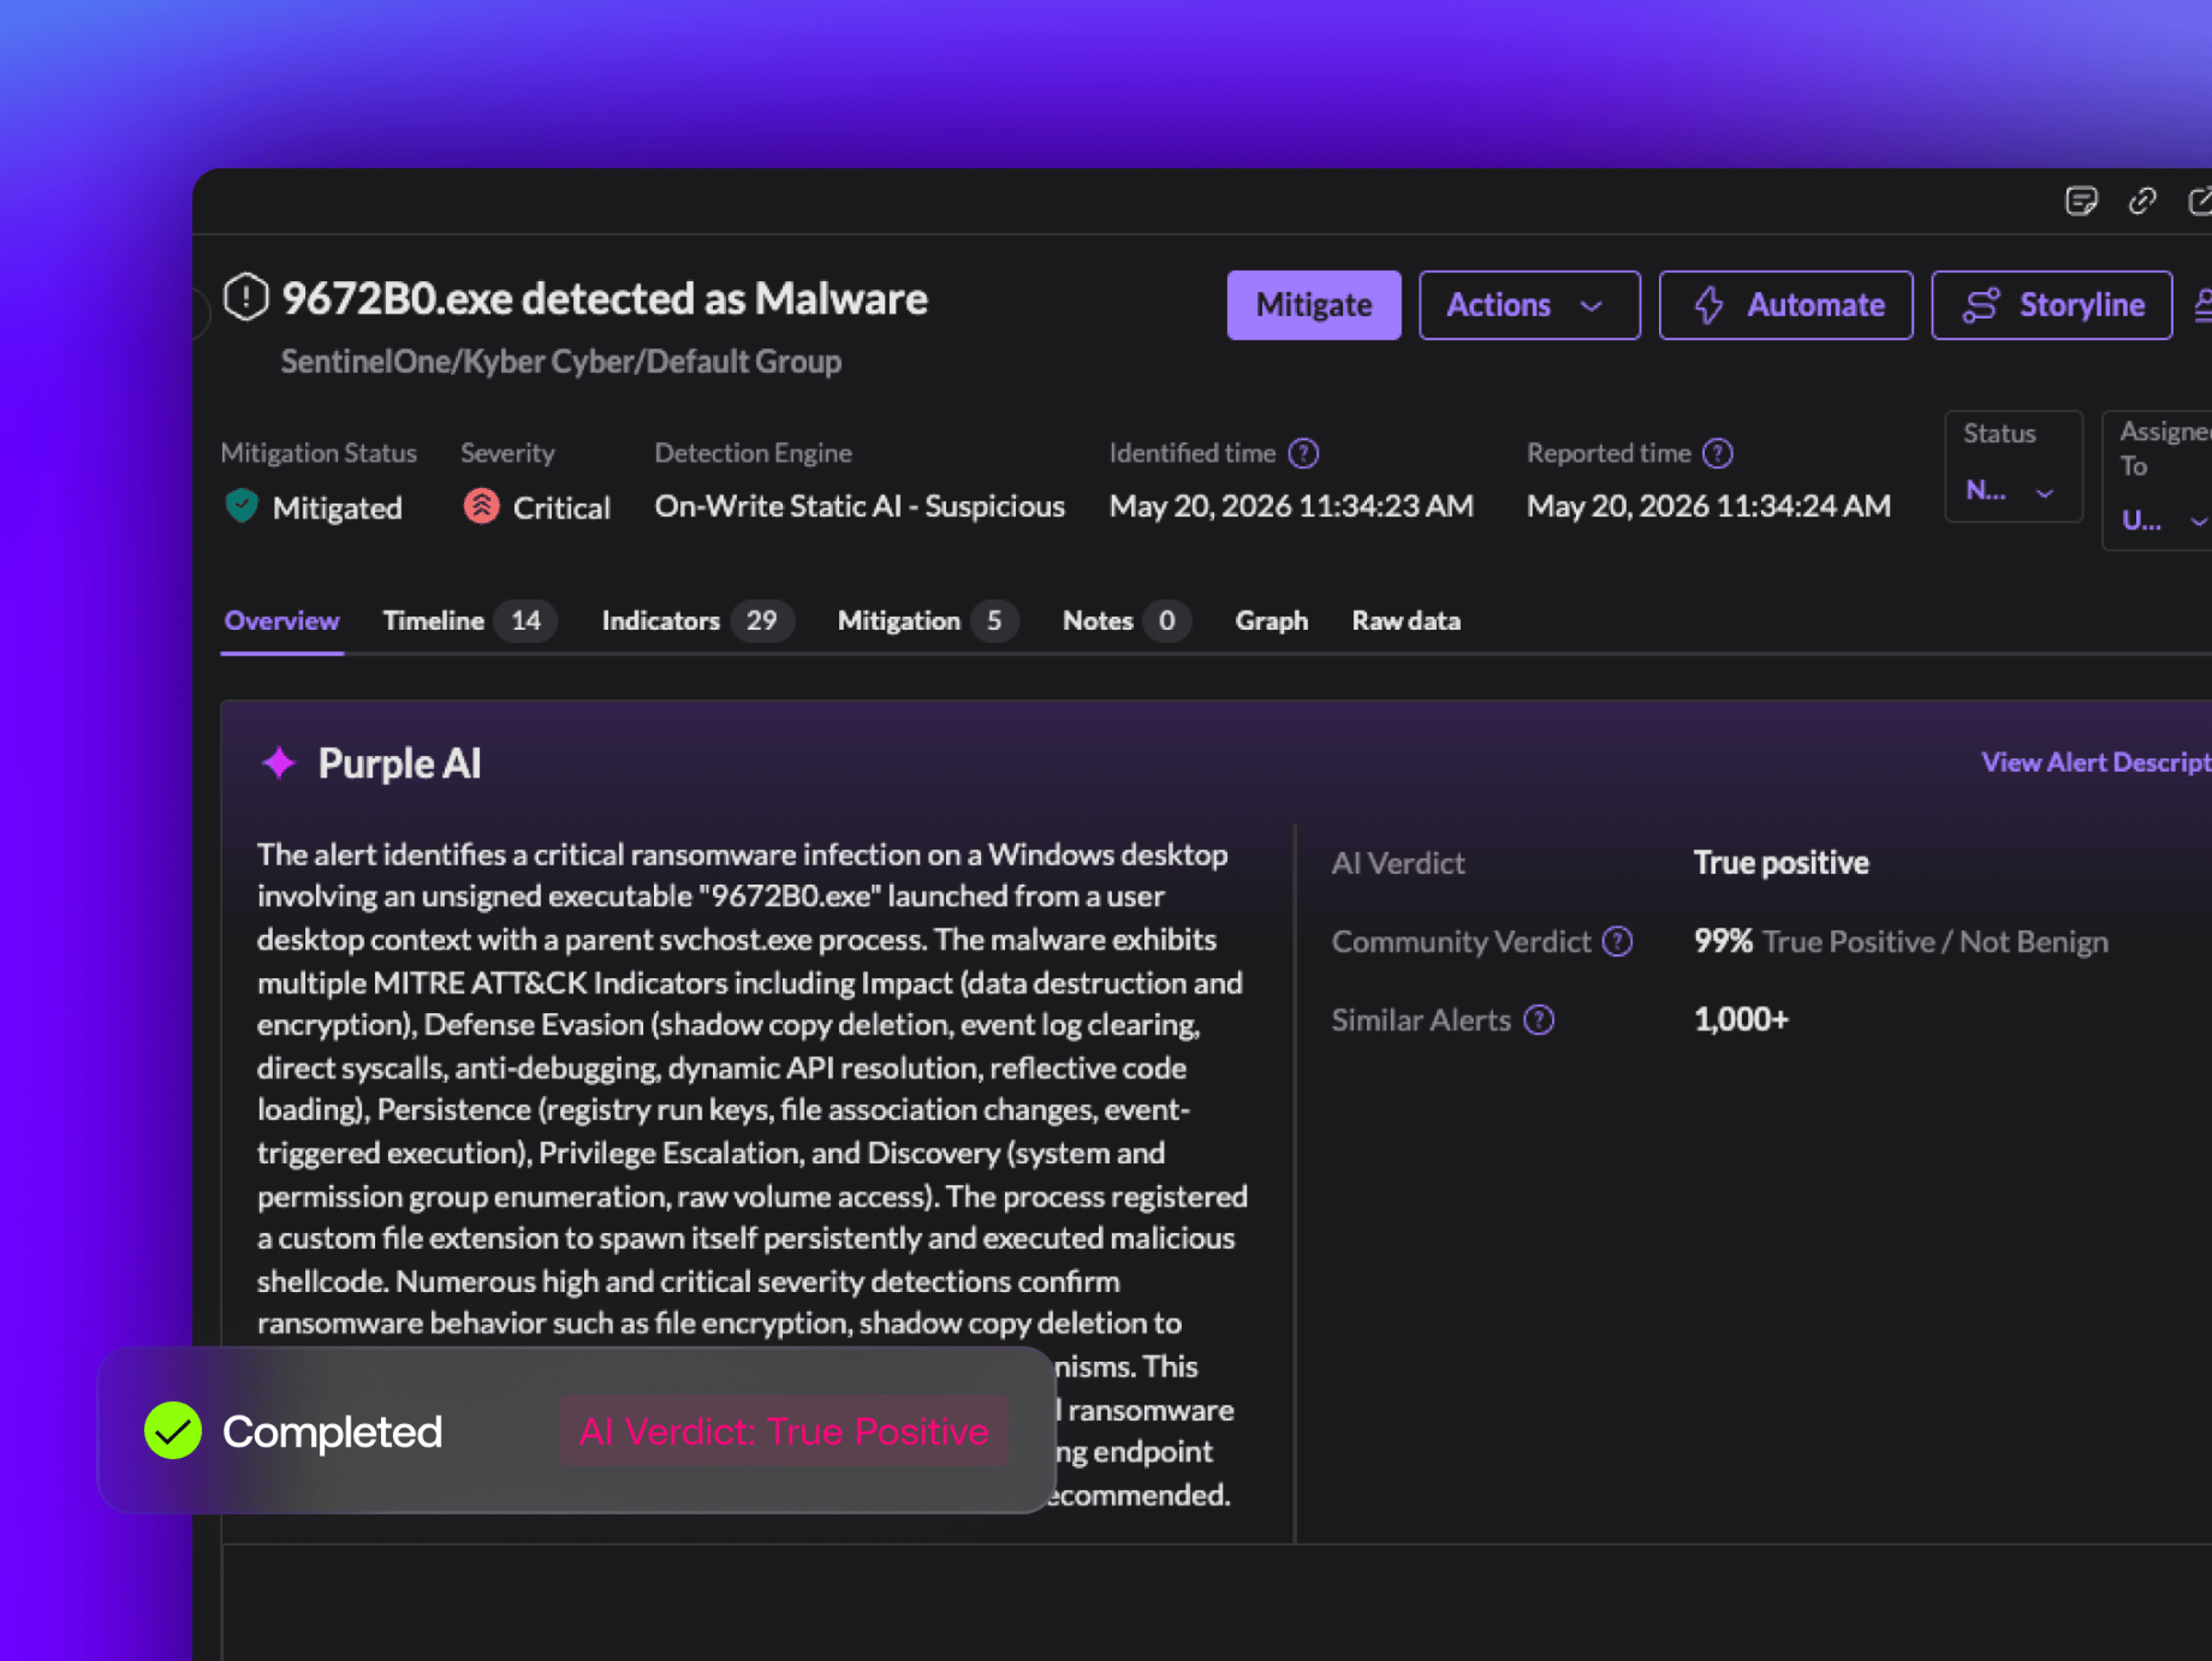Click the Actions chevron arrow
The height and width of the screenshot is (1661, 2212).
tap(1591, 306)
